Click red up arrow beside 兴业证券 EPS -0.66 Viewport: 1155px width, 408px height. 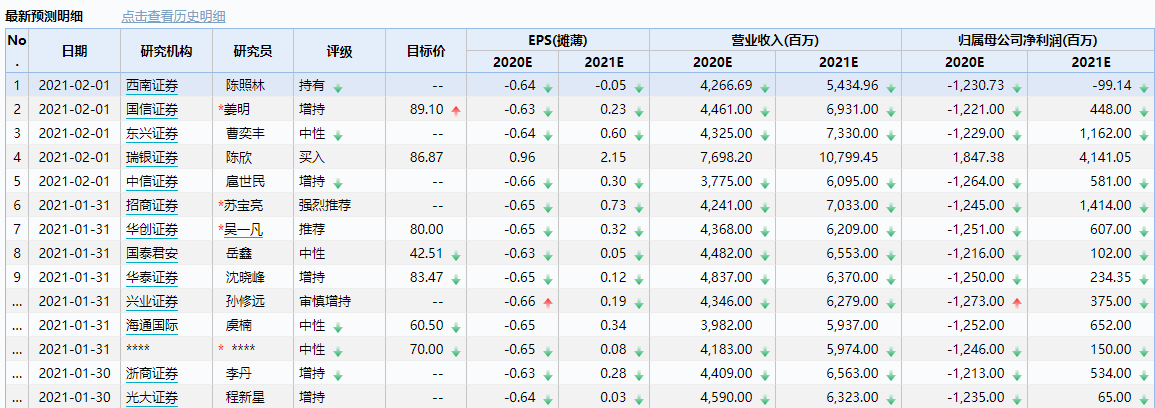[547, 302]
